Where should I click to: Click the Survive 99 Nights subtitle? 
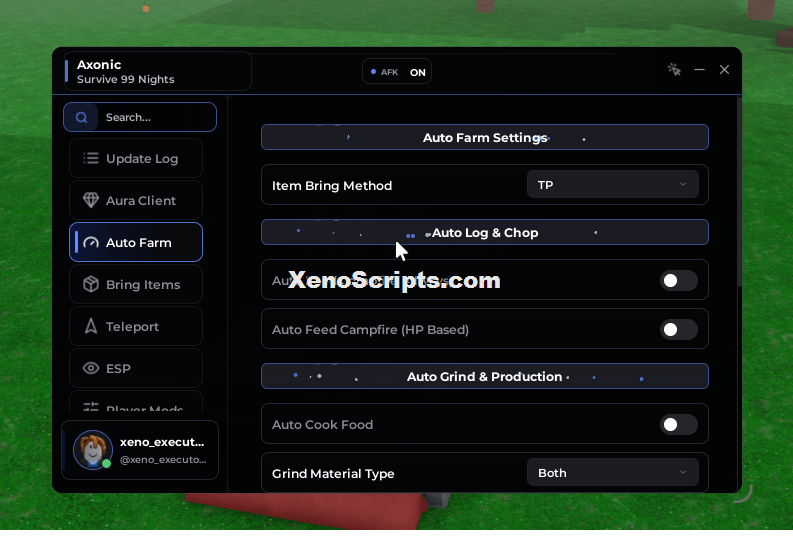point(125,79)
